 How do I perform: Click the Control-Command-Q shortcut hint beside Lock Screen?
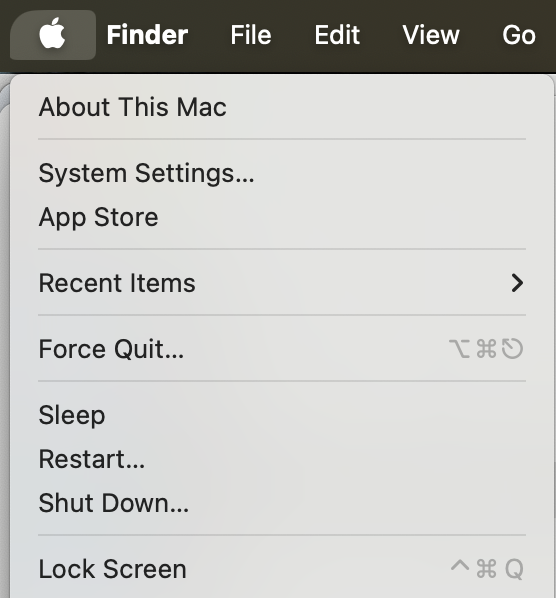pos(487,569)
